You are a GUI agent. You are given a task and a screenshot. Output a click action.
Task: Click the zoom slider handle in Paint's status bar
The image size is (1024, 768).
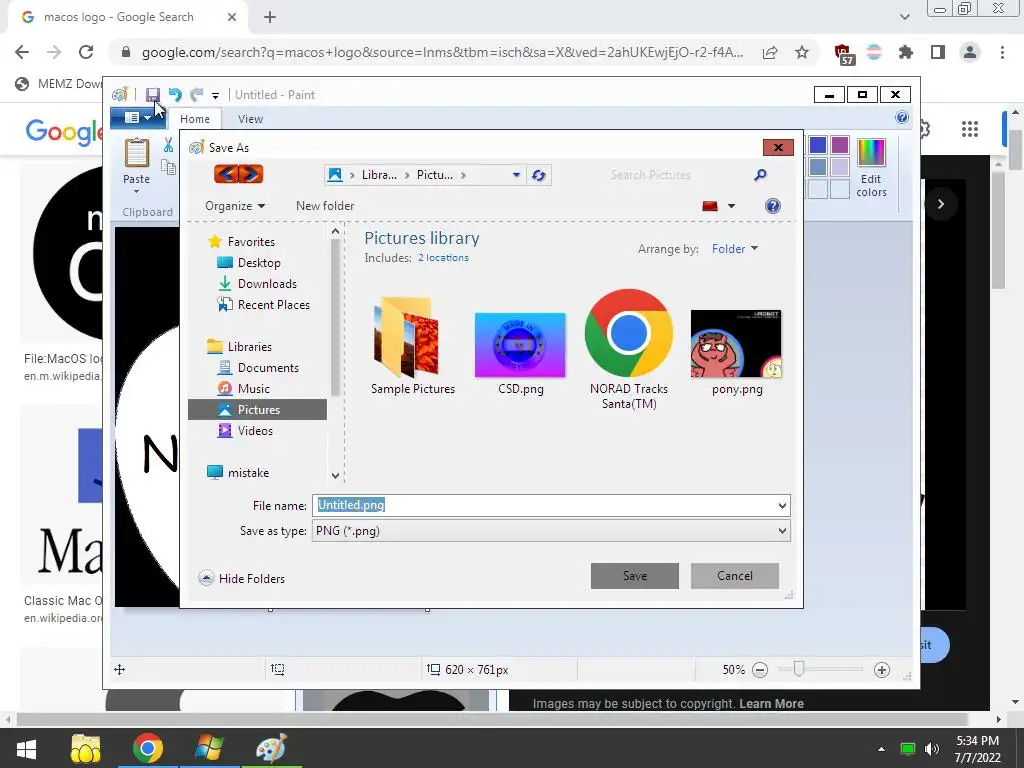(x=798, y=669)
